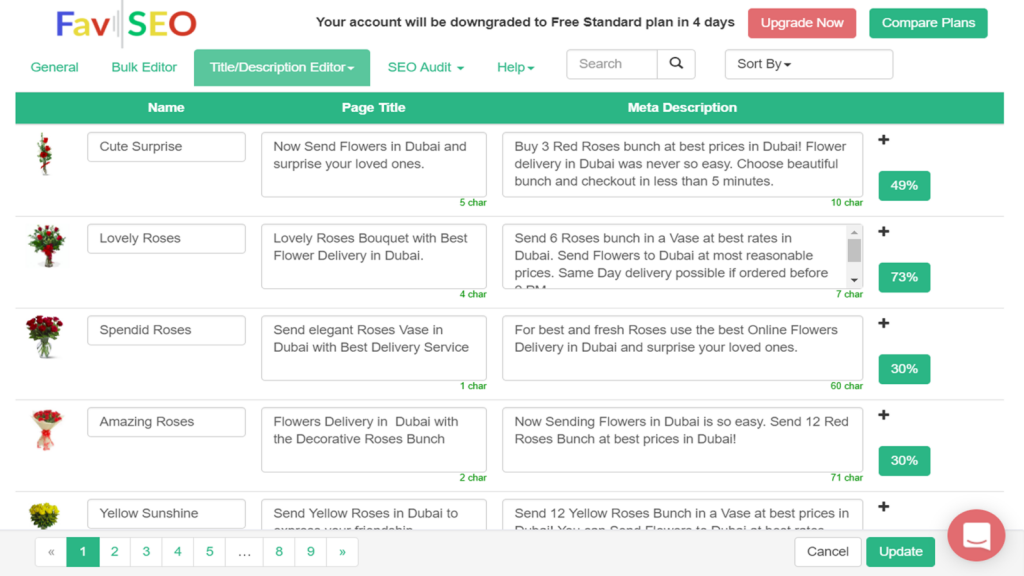
Task: Click the plus icon for Amazing Roses
Action: point(883,415)
